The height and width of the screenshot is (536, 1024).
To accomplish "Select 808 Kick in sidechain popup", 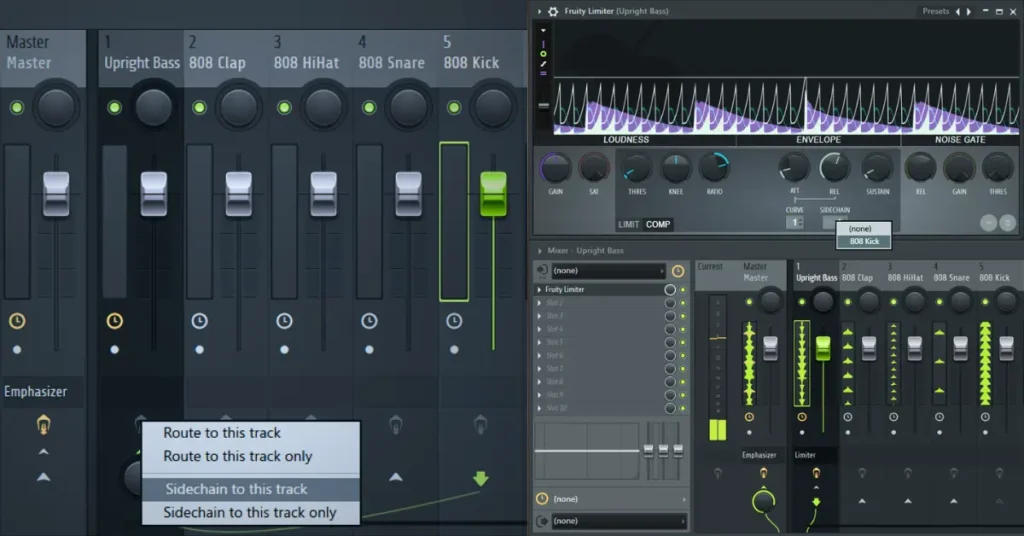I will coord(863,241).
